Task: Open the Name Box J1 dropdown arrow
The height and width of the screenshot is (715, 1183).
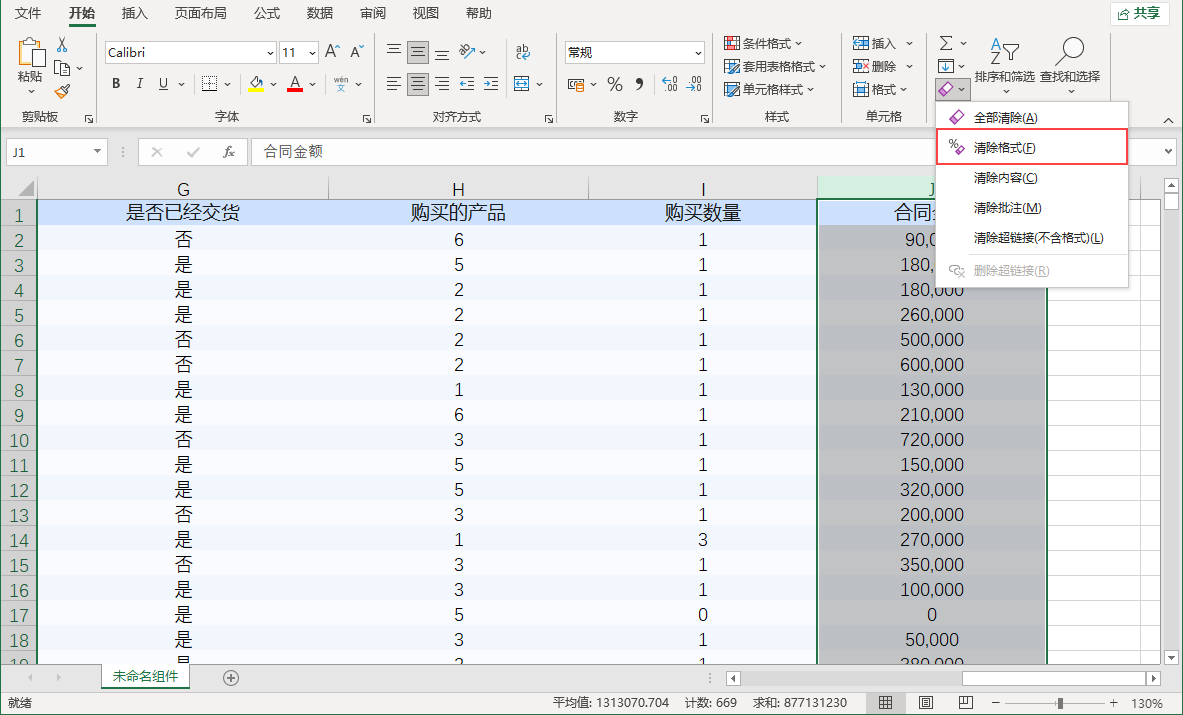Action: tap(97, 152)
